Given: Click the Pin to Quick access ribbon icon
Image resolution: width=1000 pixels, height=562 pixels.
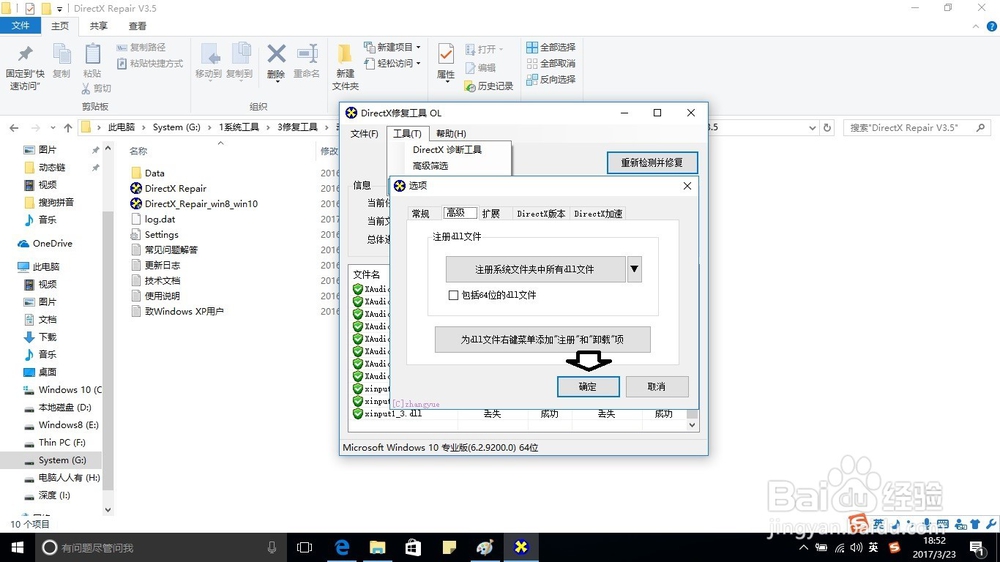Looking at the screenshot, I should point(25,55).
